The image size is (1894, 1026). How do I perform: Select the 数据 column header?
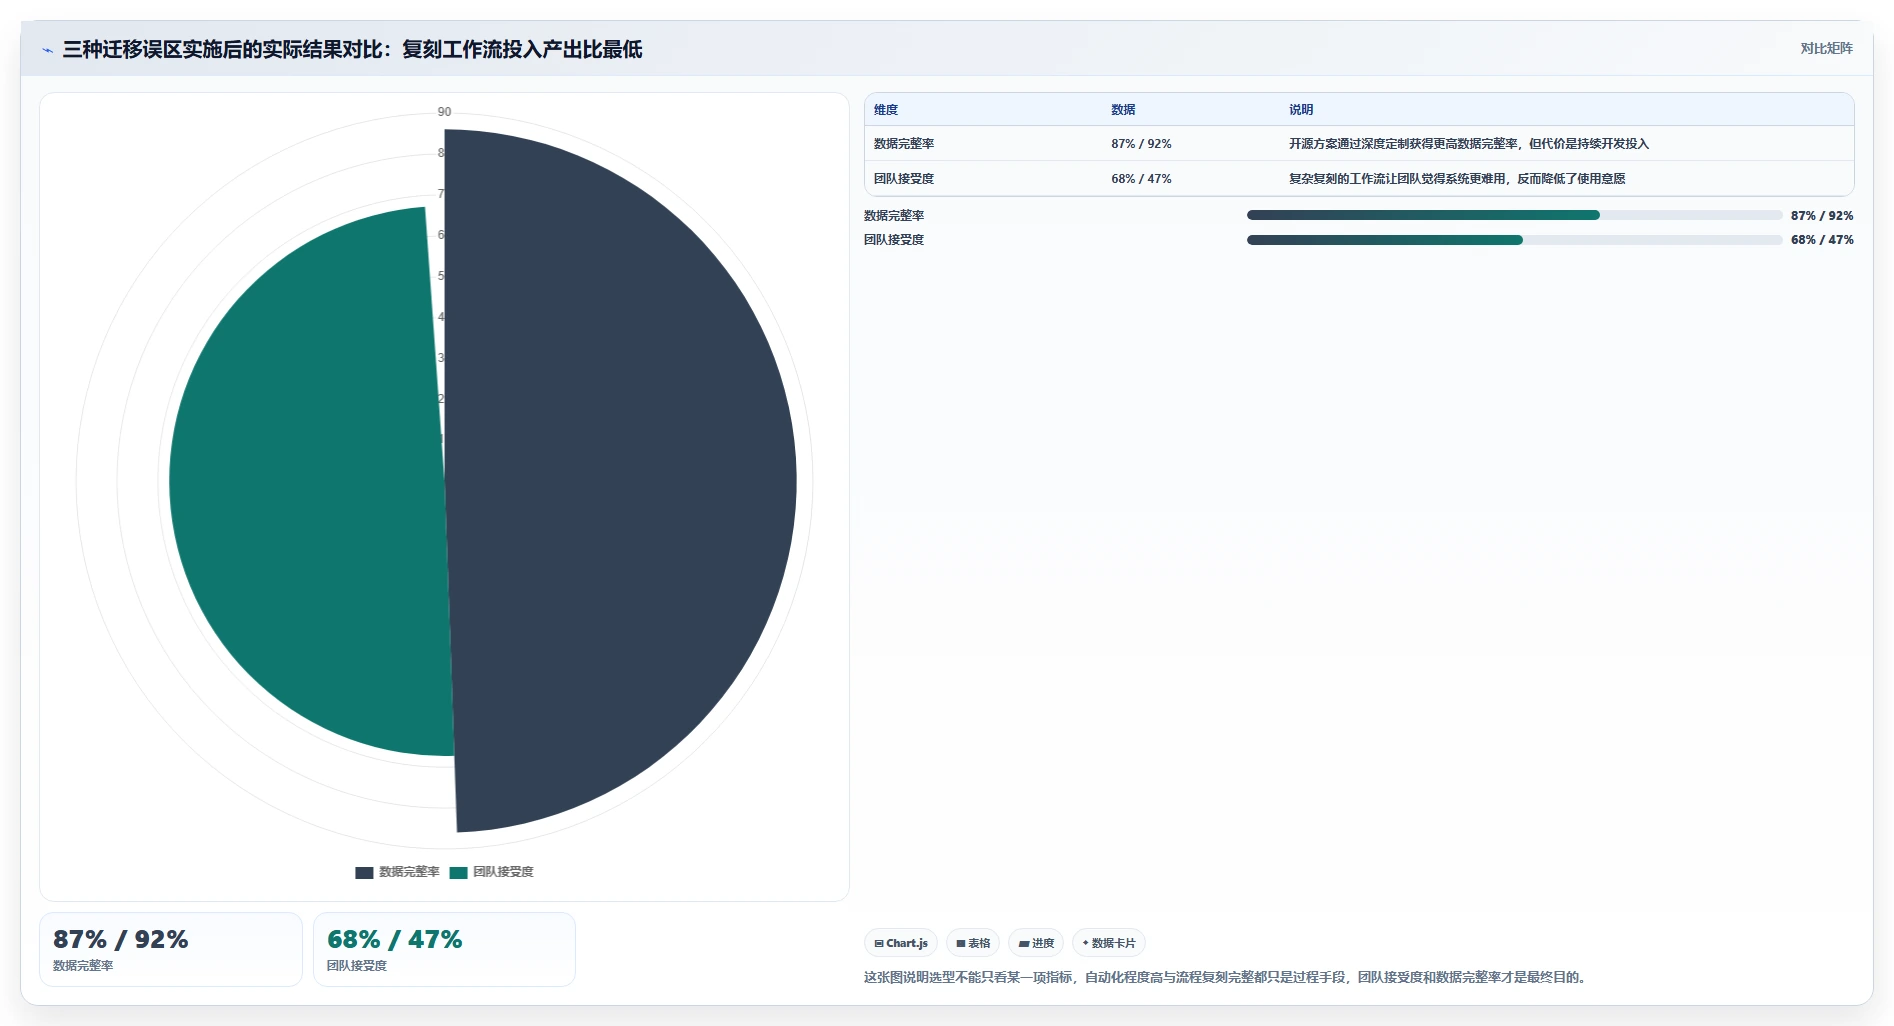point(1123,110)
